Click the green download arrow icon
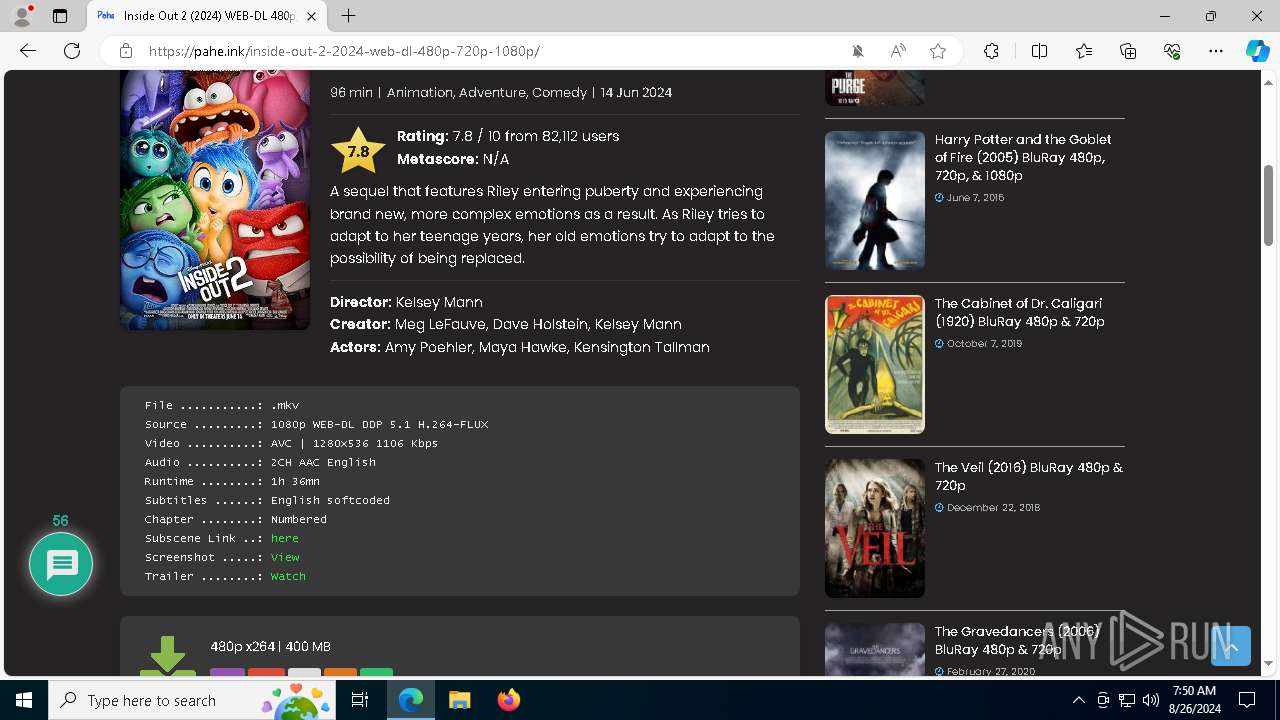 168,656
